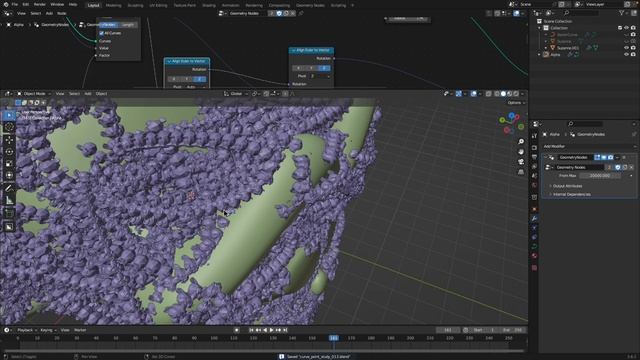Click the navigation gizmo blue Z axis
This screenshot has height=360, width=640.
(x=512, y=116)
